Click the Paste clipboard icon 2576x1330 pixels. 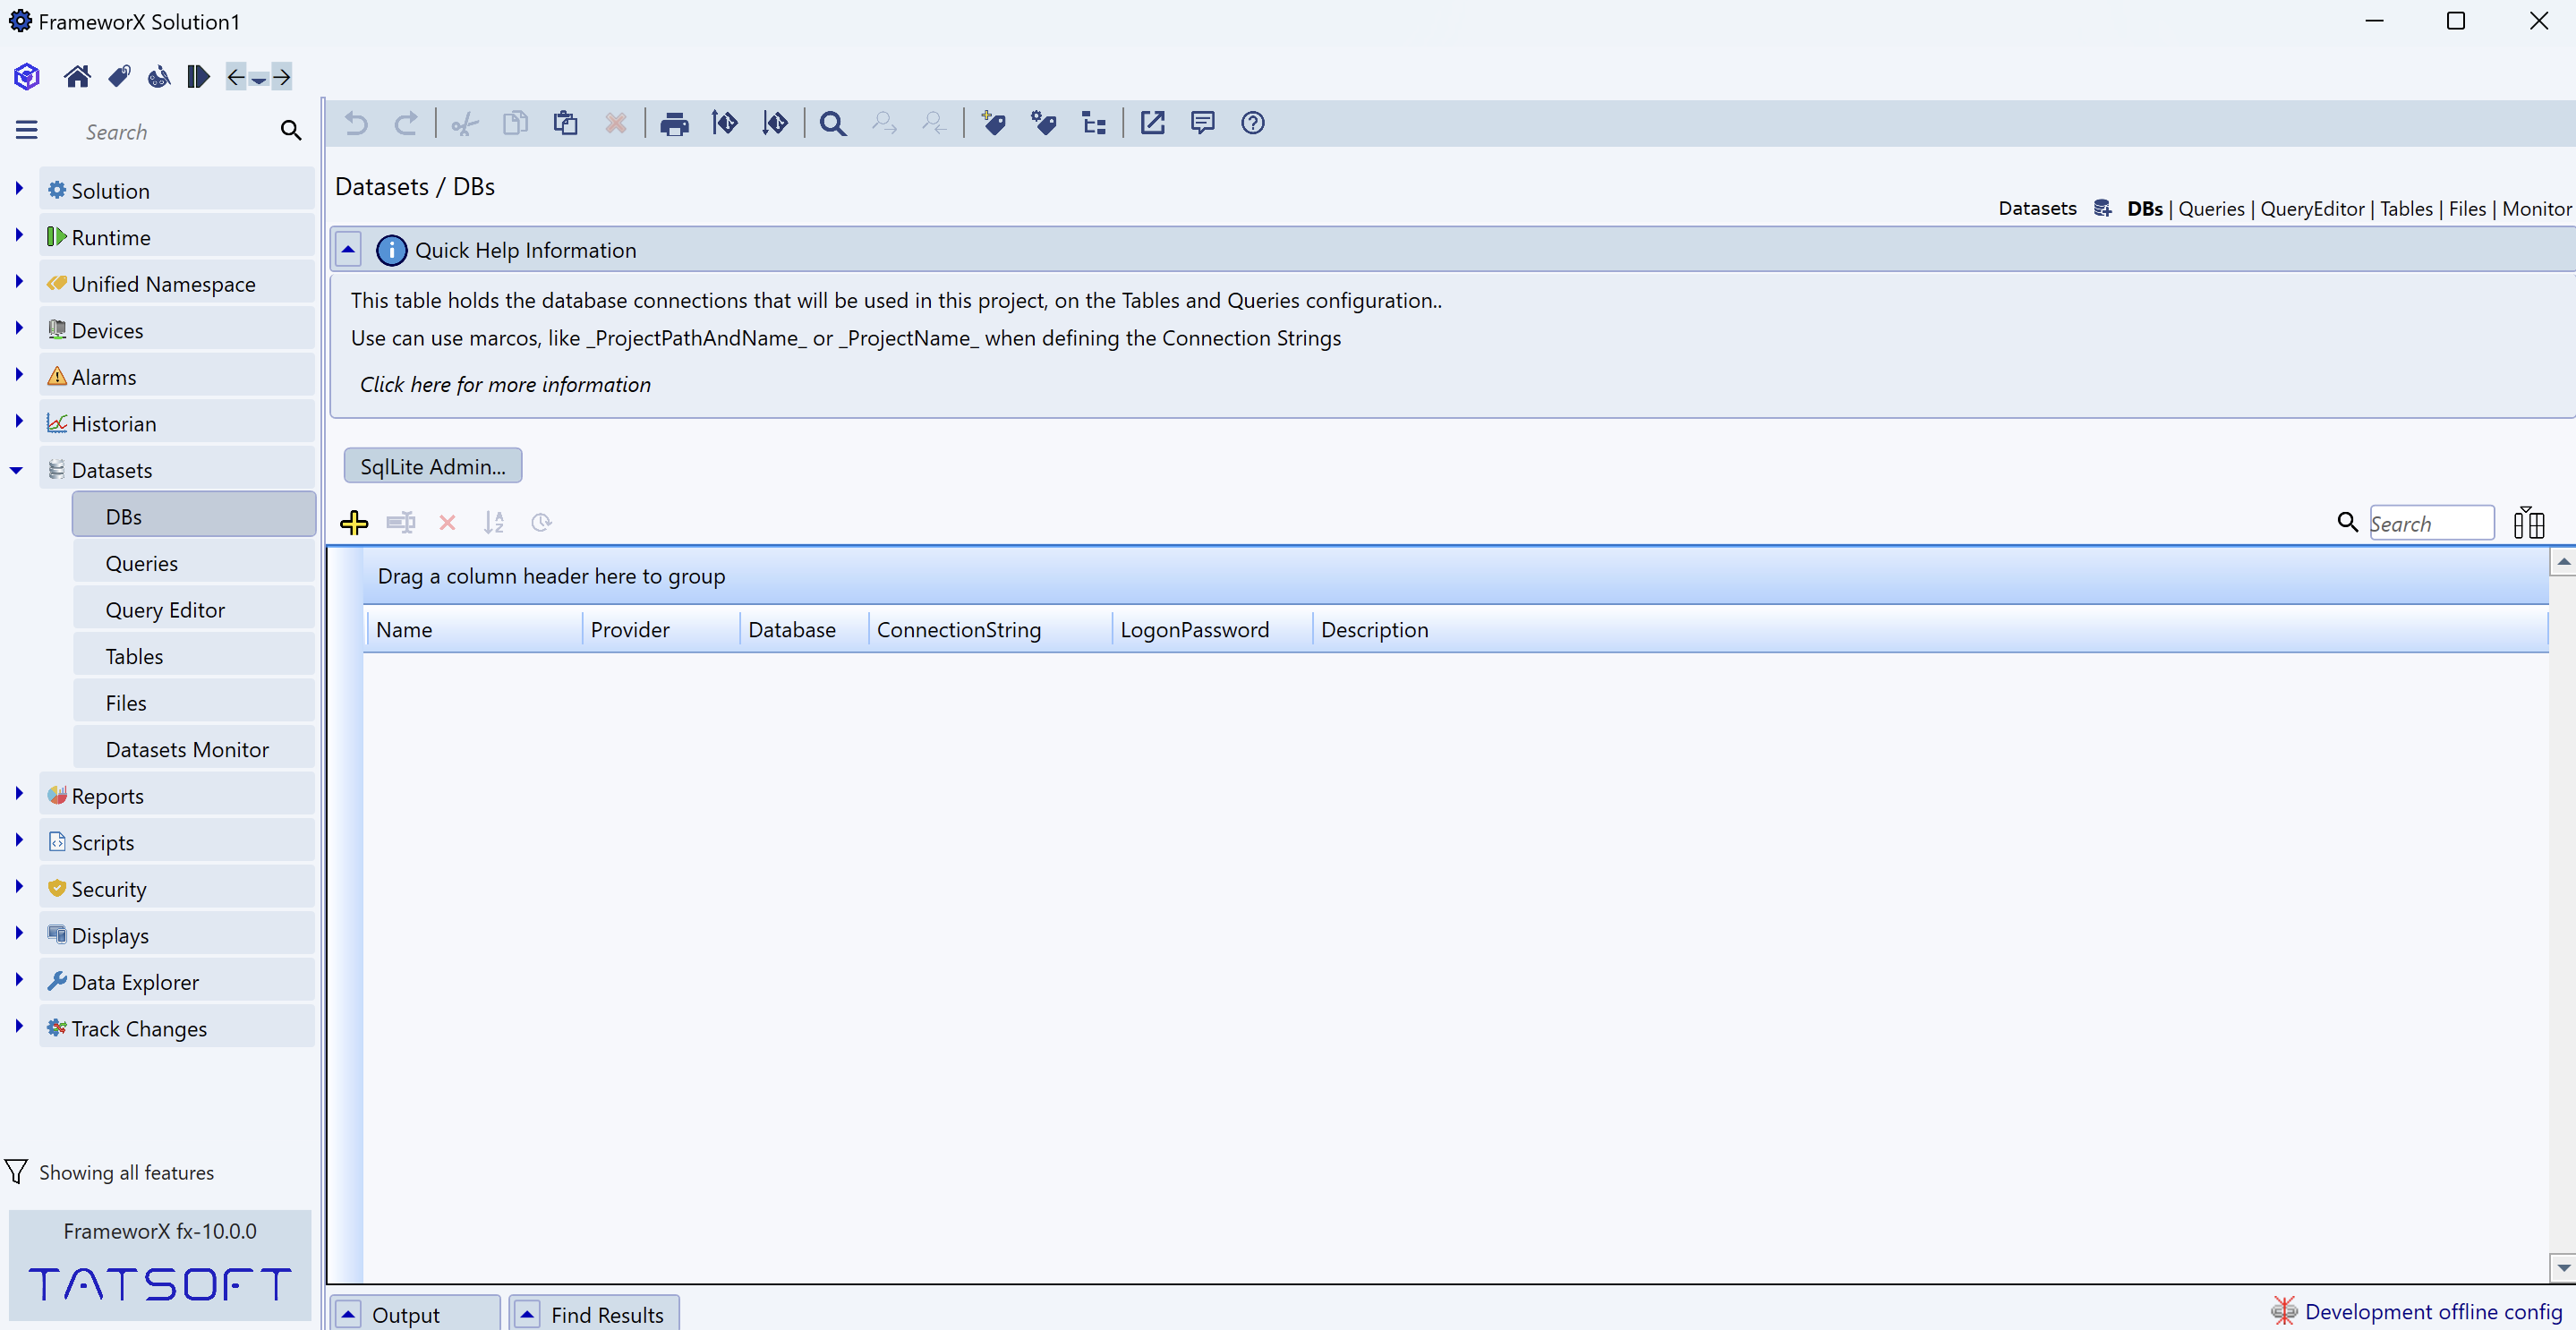(x=565, y=123)
